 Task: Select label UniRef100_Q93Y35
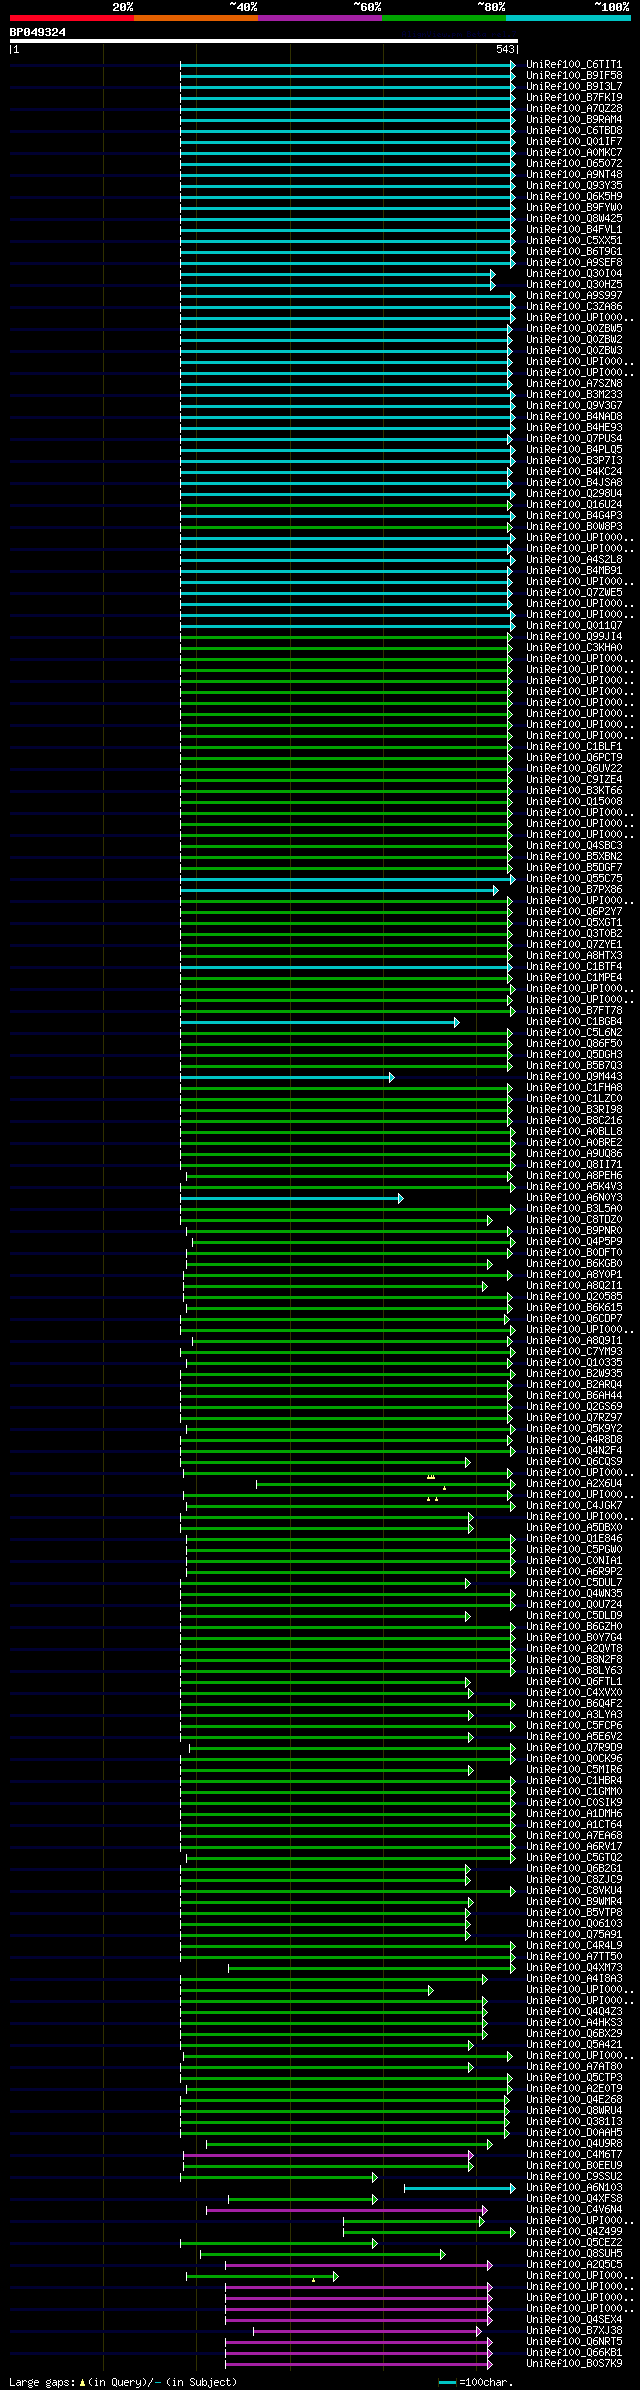coord(574,185)
